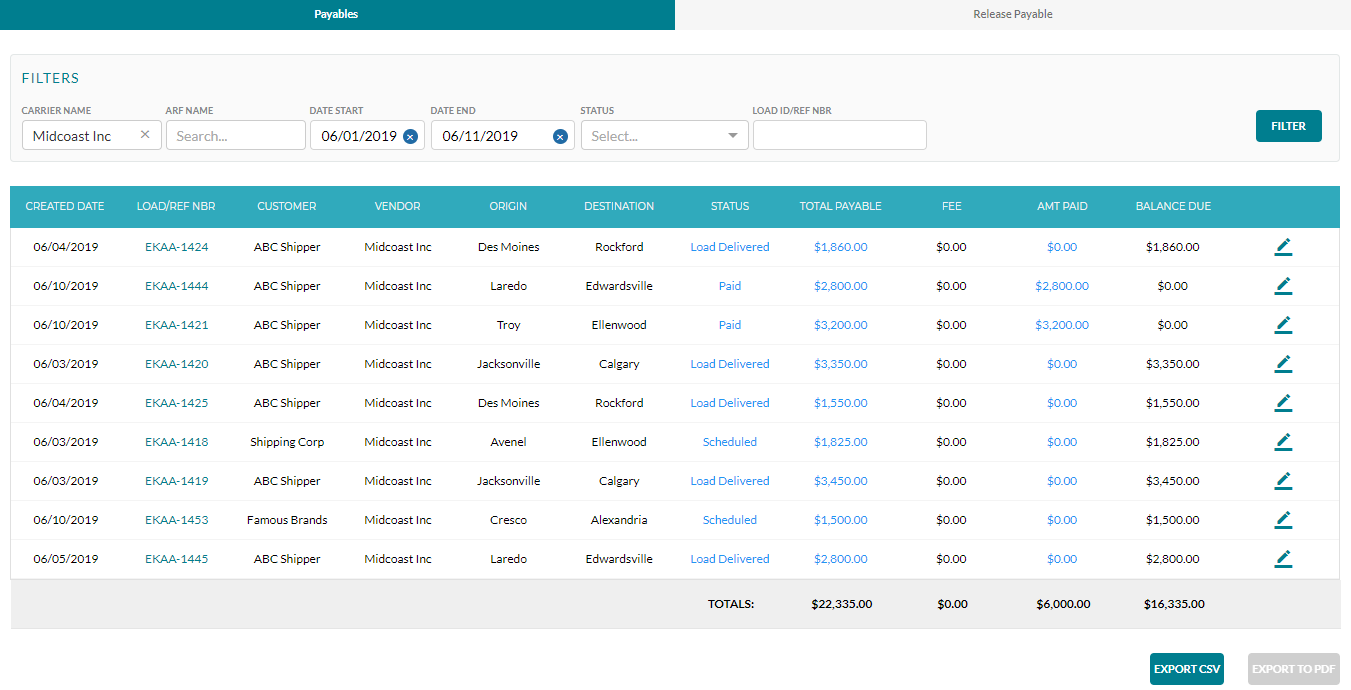1351x690 pixels.
Task: Click the ARF Name search field
Action: tap(236, 134)
